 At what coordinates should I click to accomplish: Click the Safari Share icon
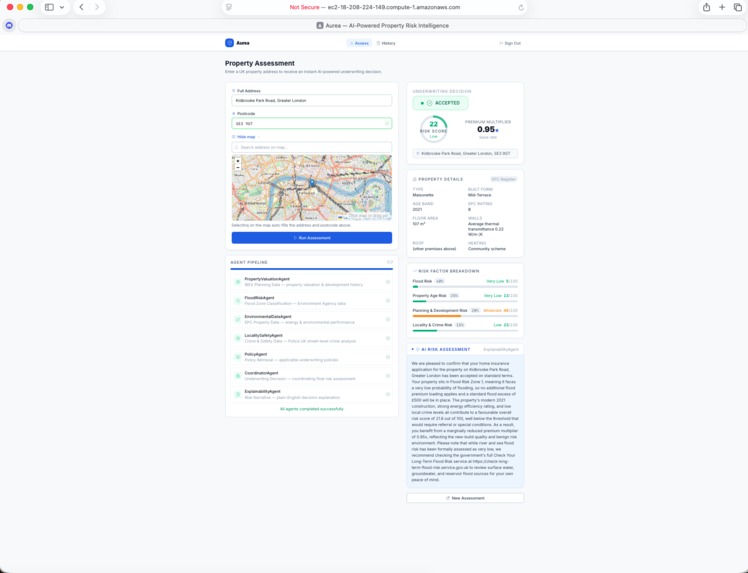(706, 7)
